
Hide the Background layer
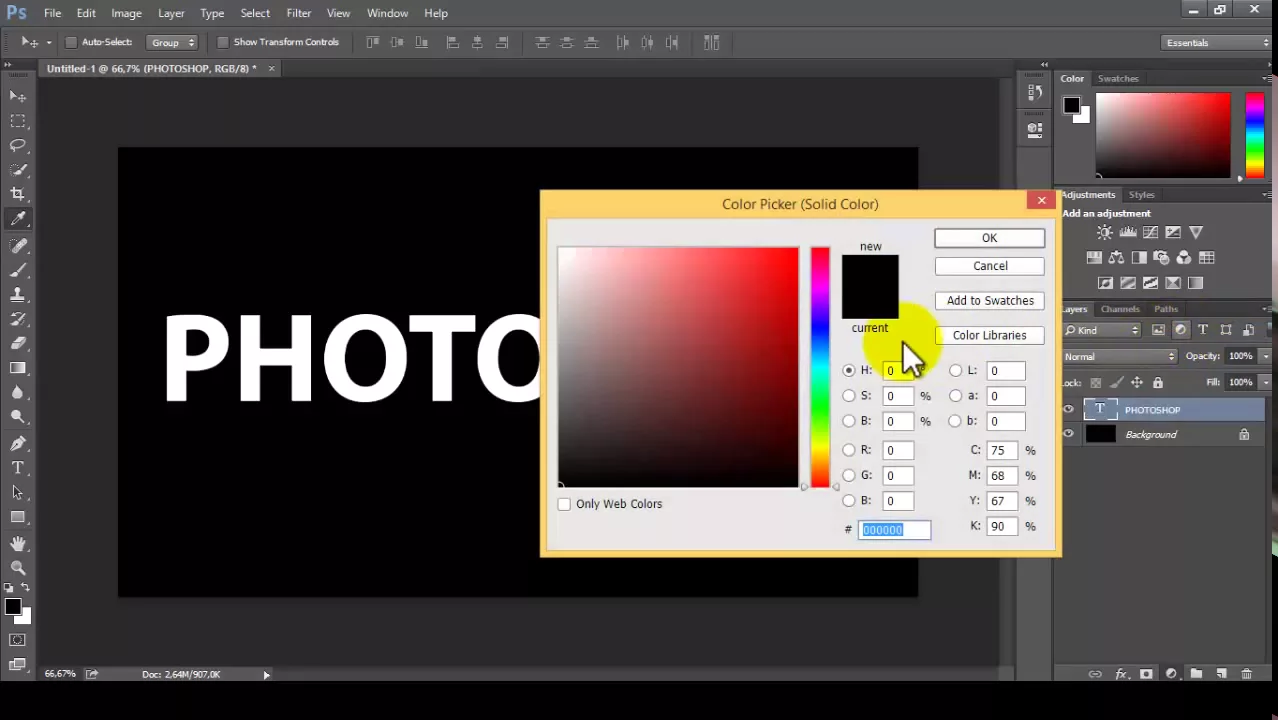click(1068, 434)
